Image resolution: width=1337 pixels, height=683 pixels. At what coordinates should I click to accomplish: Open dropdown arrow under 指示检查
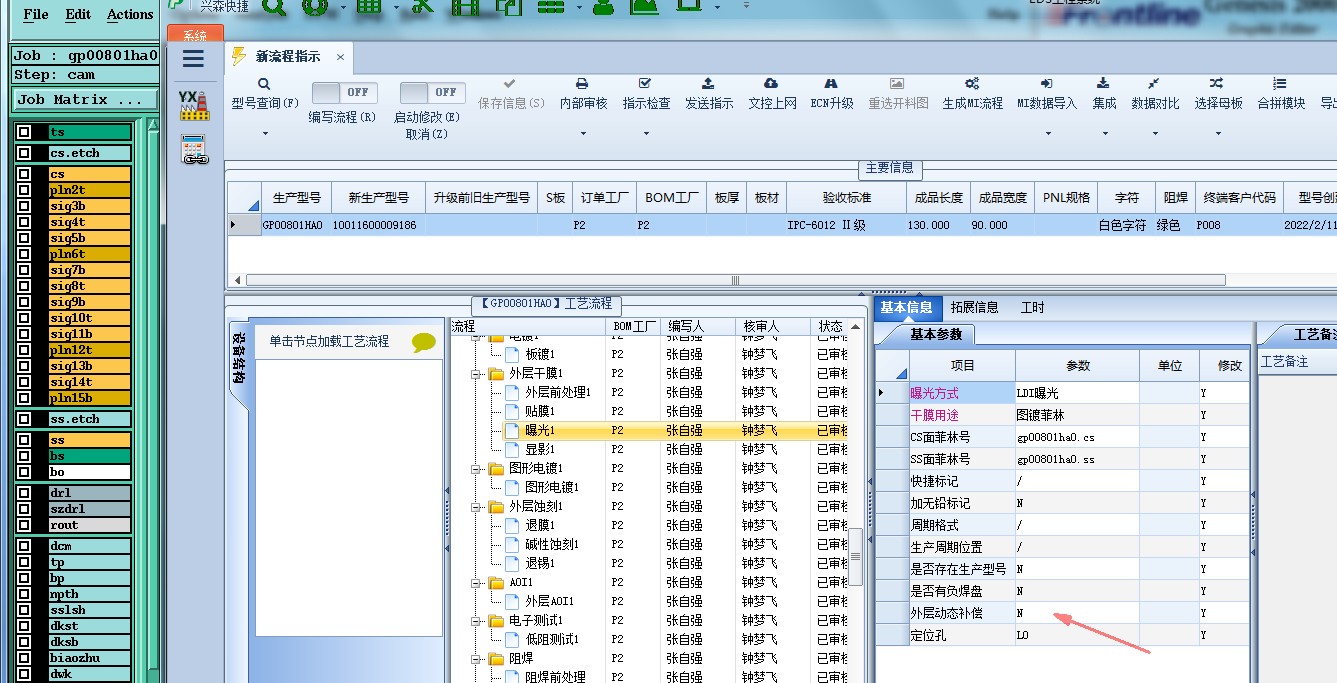646,133
